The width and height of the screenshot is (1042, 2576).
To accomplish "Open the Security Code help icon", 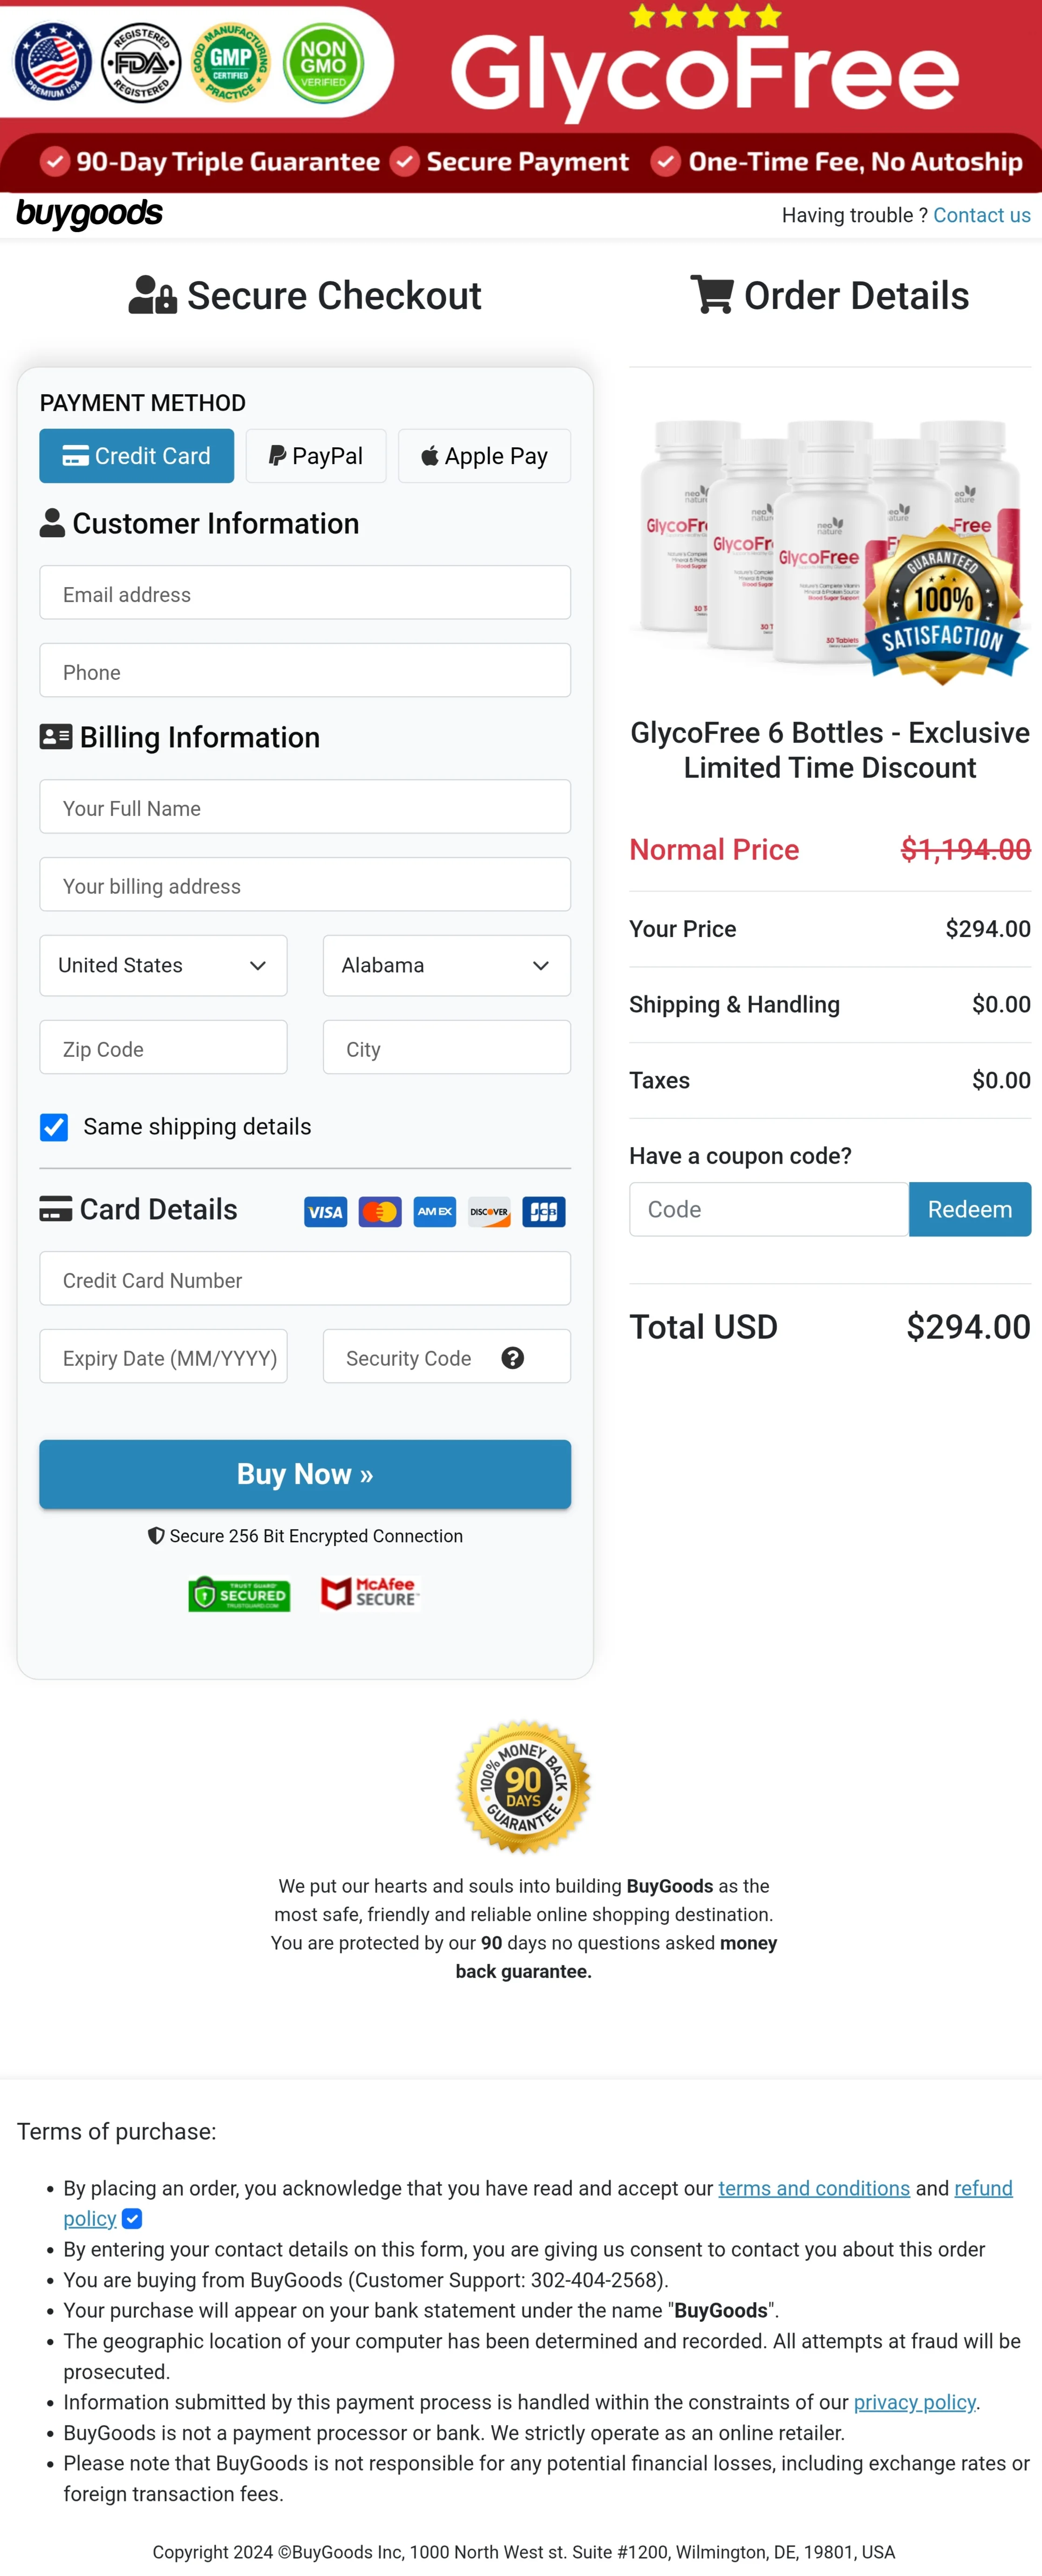I will tap(513, 1357).
